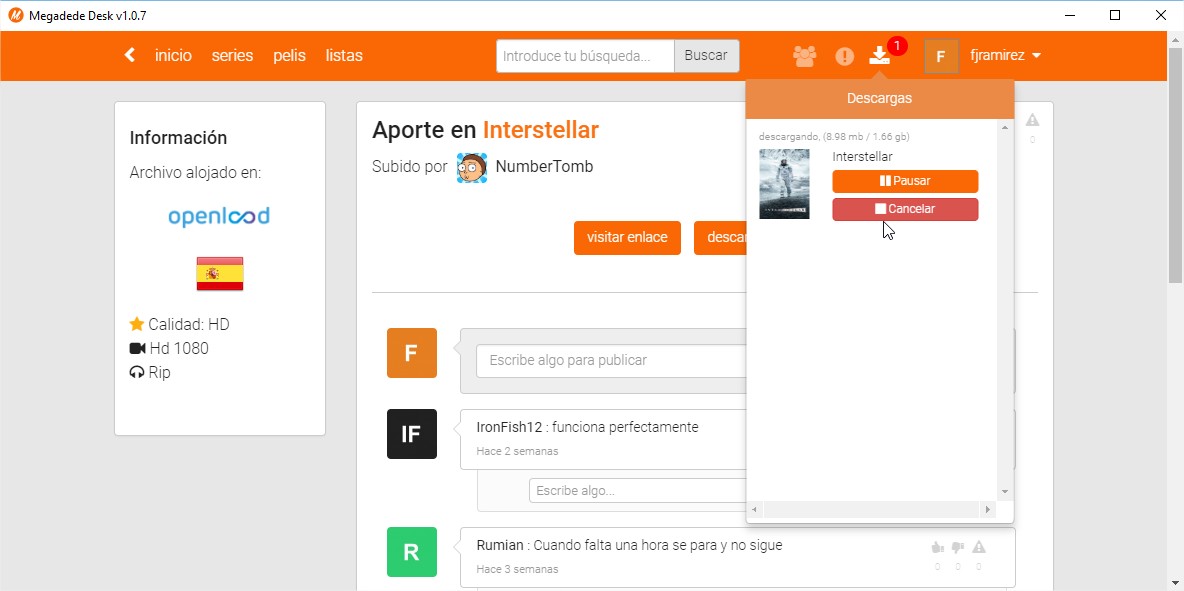
Task: Click Rumian's 'Cuando falta una hora' comment text
Action: coord(658,545)
